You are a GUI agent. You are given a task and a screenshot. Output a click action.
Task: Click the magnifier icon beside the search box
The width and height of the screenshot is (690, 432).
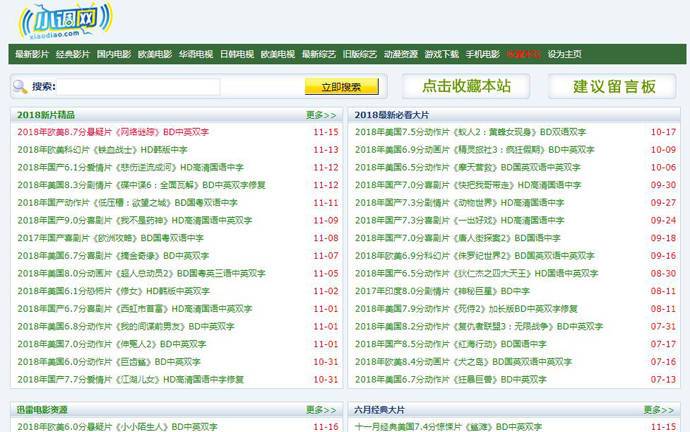pyautogui.click(x=20, y=87)
